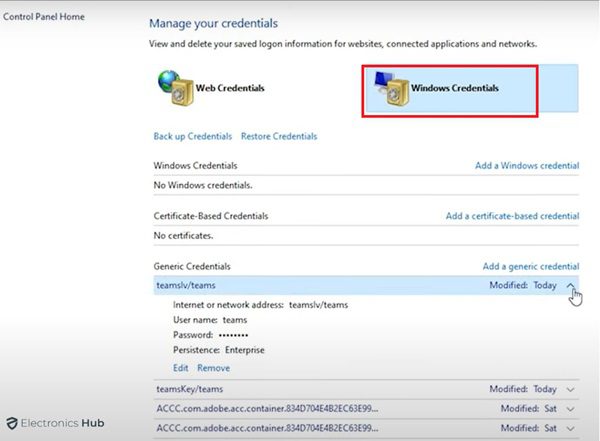Select the Web Credentials label

click(x=230, y=88)
